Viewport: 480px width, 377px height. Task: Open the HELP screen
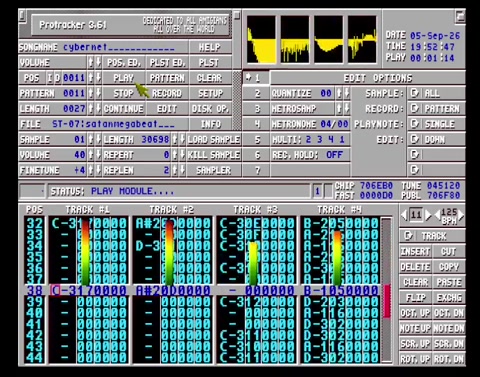tap(210, 47)
